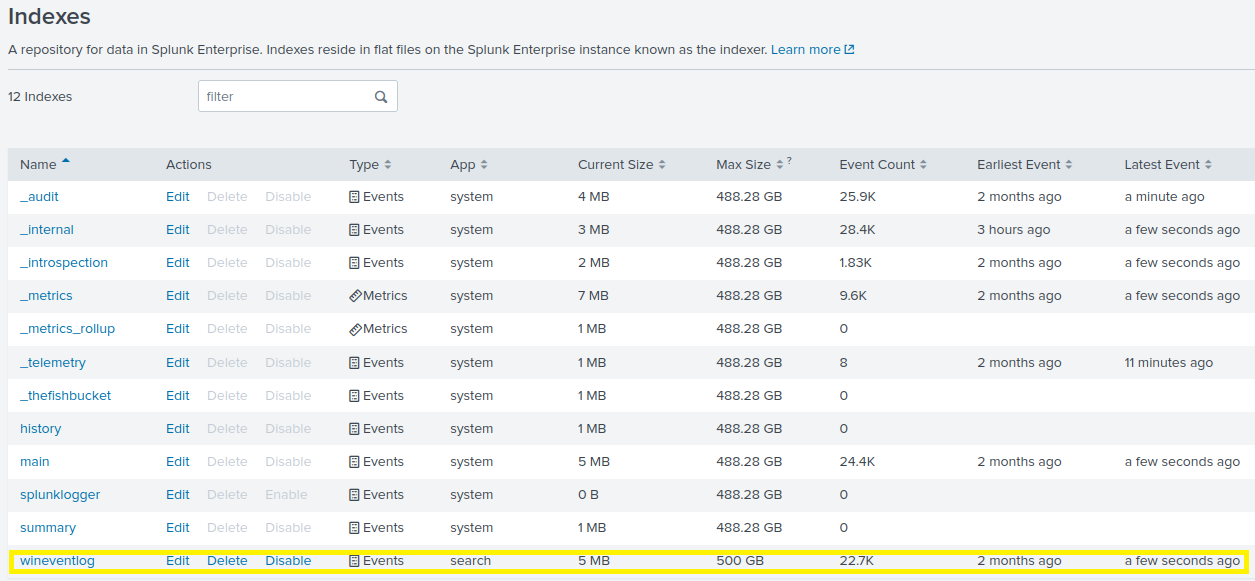Screen dimensions: 1255x581
Task: Open the _introspection index
Action: (x=64, y=263)
